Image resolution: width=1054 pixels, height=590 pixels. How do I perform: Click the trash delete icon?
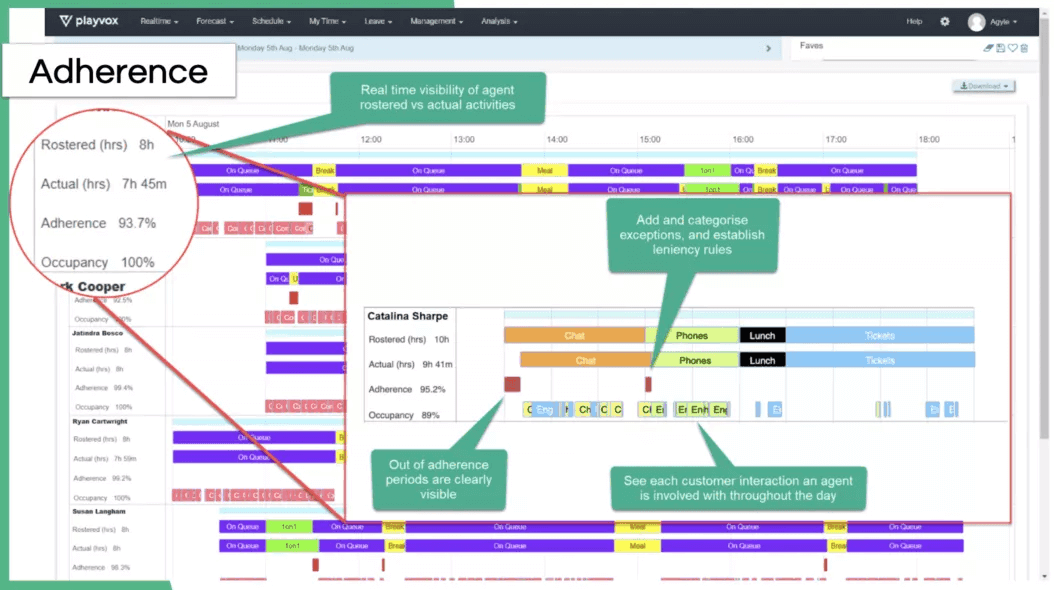click(1024, 48)
